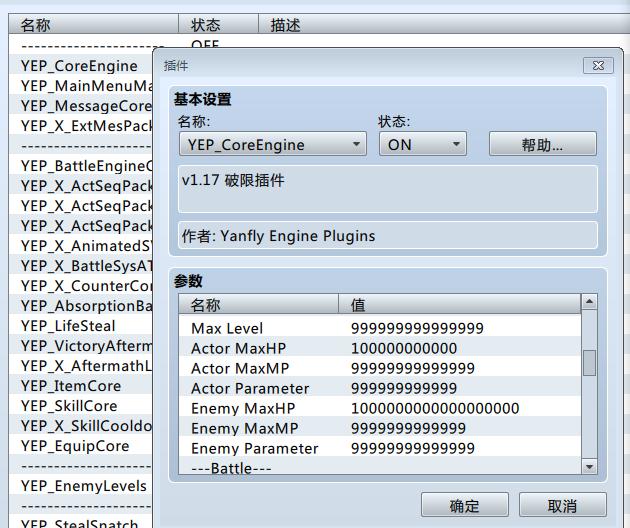The height and width of the screenshot is (528, 630).
Task: Open the 名称 plugin dropdown YEP_CoreEngine
Action: (x=273, y=144)
